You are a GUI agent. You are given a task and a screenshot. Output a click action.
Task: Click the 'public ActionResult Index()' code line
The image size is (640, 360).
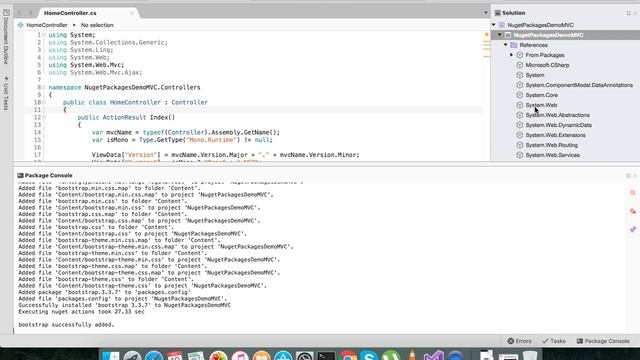[x=126, y=118]
